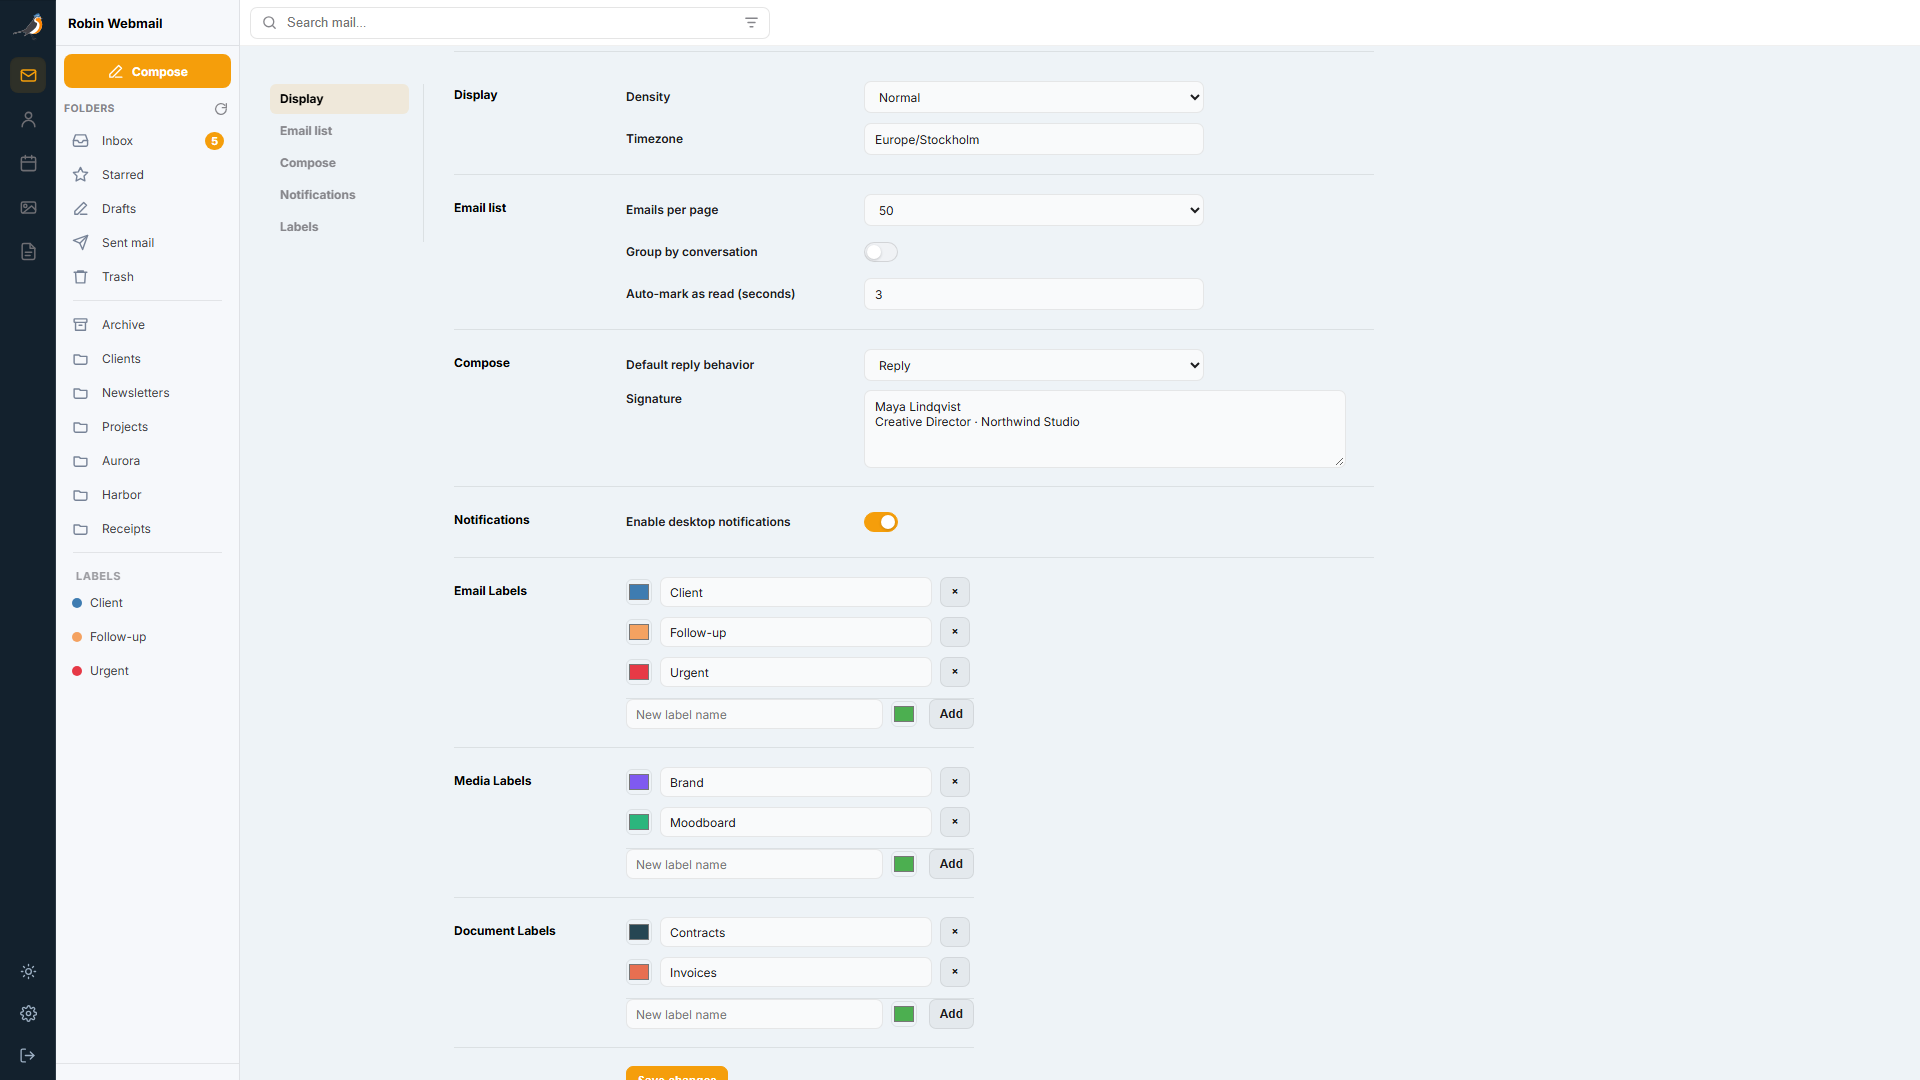Remove the Follow-up label with its x button
This screenshot has width=1920, height=1080.
(x=955, y=632)
